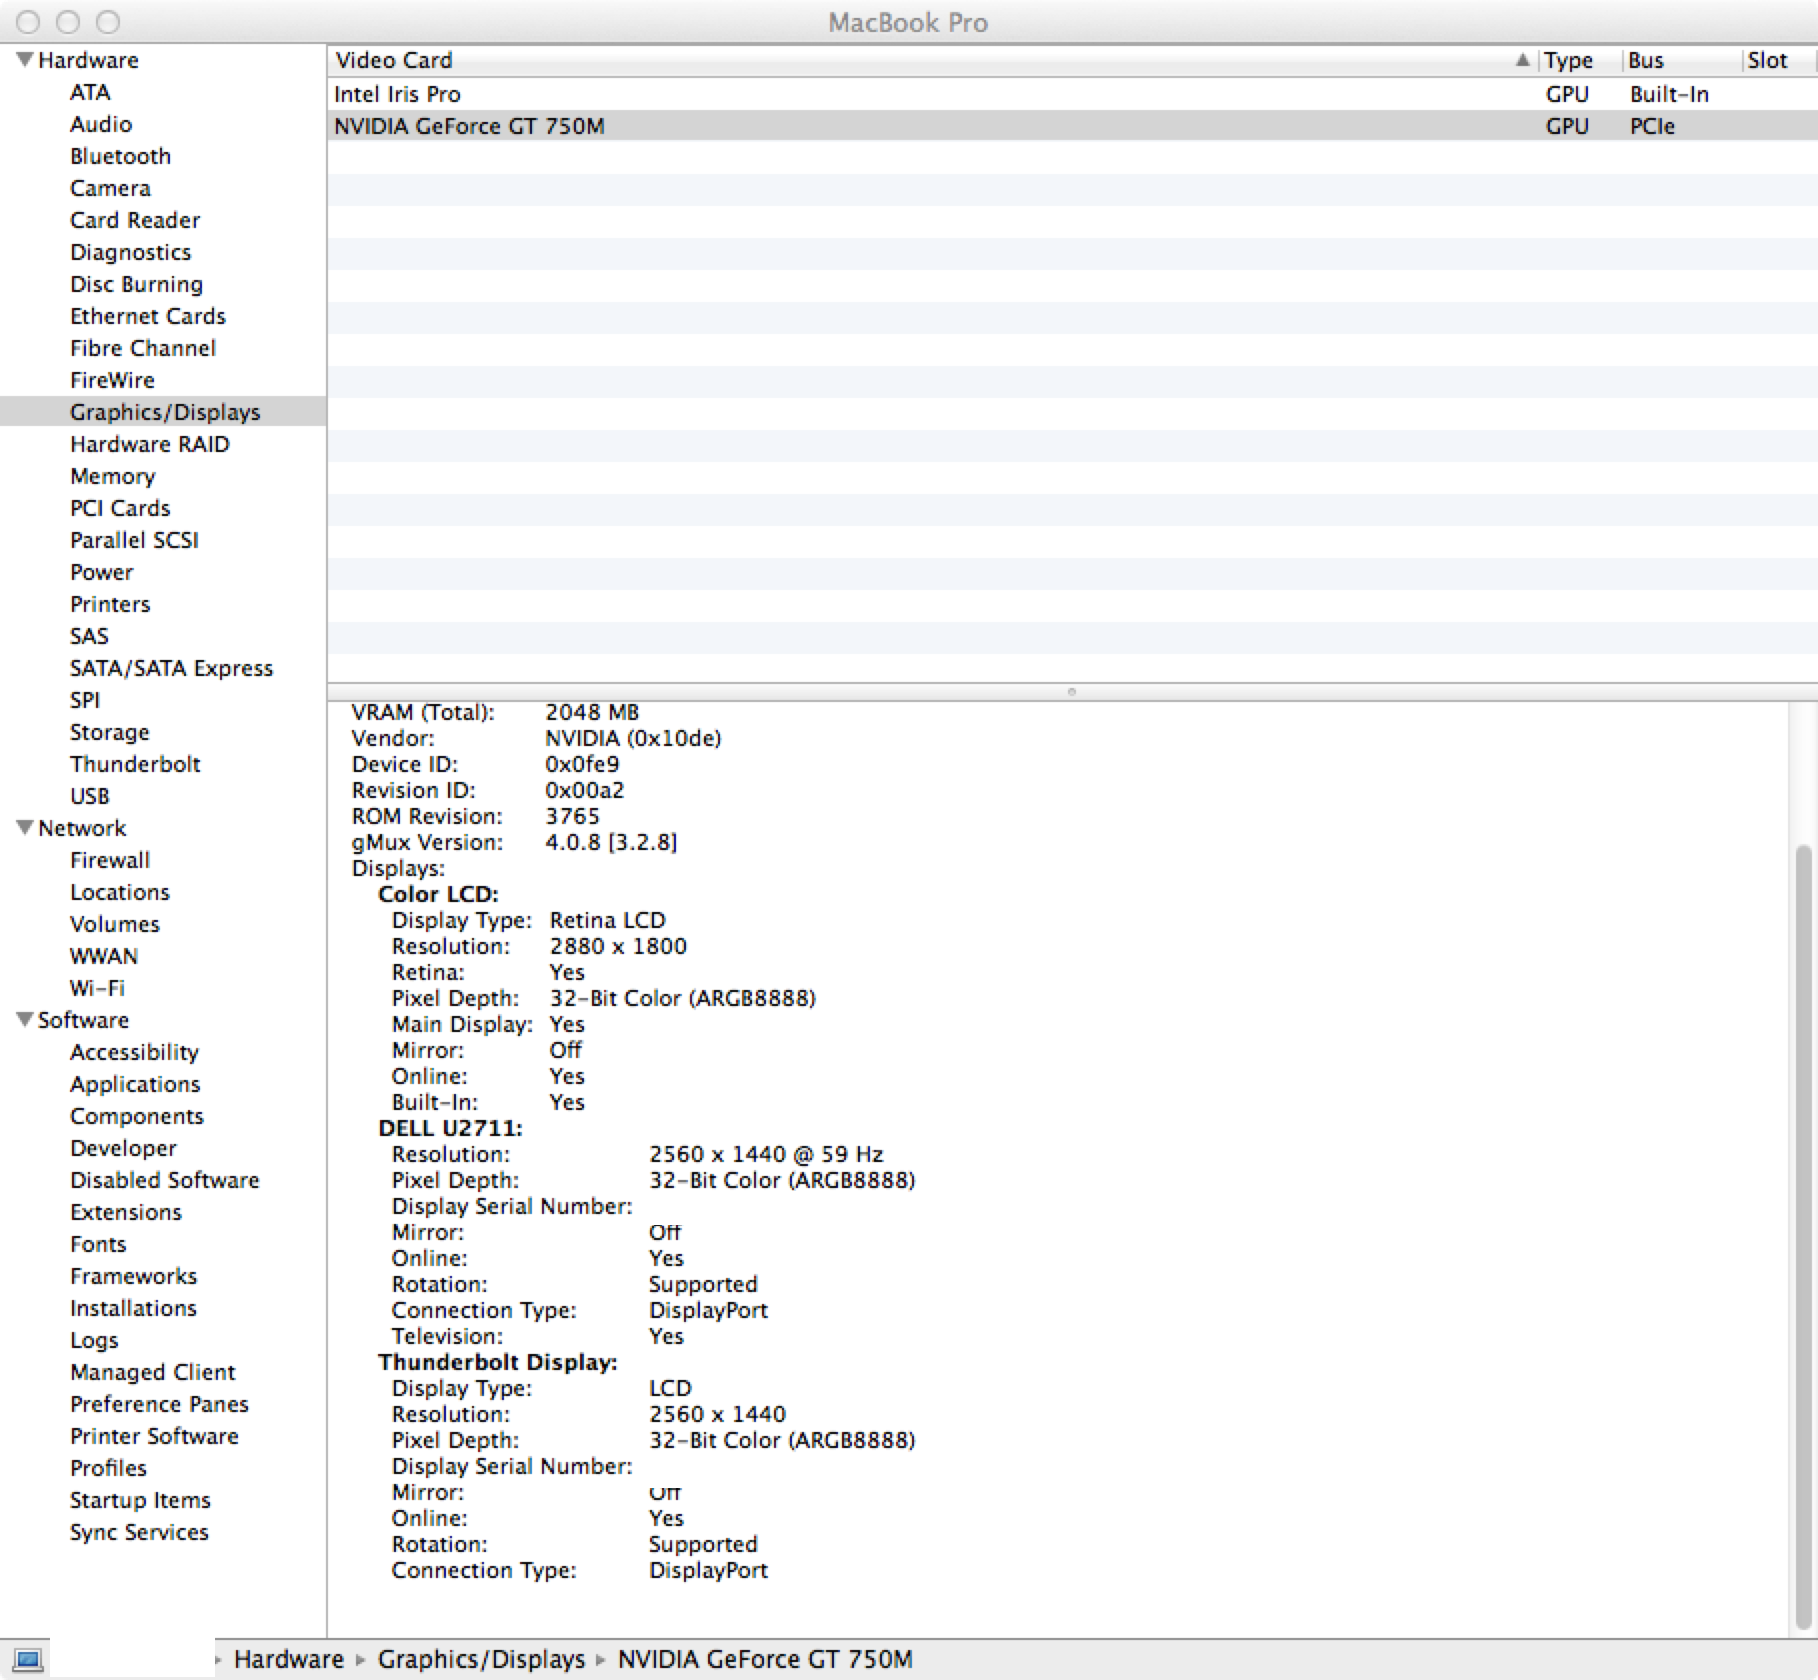The image size is (1818, 1680).
Task: Open the Thunderbolt section
Action: [x=135, y=764]
